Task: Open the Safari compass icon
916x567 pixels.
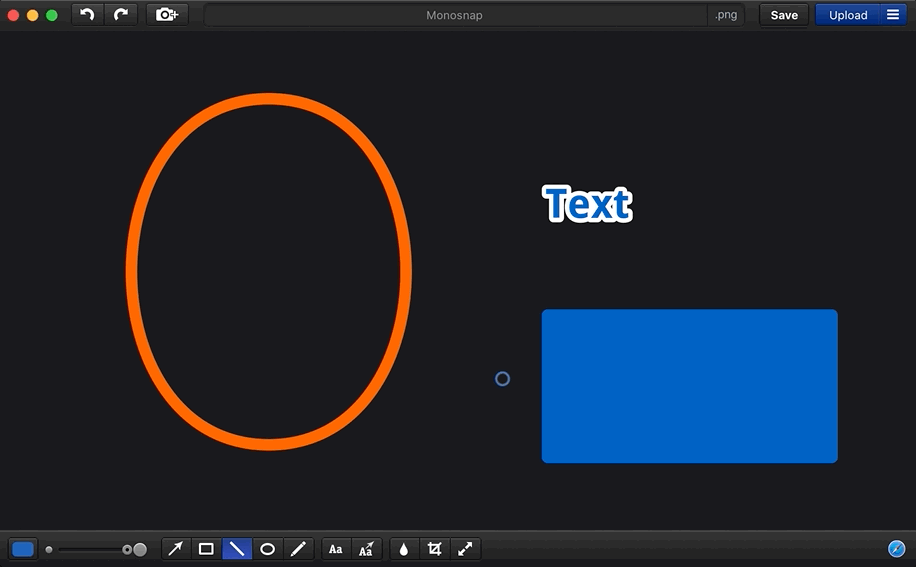Action: [x=896, y=549]
